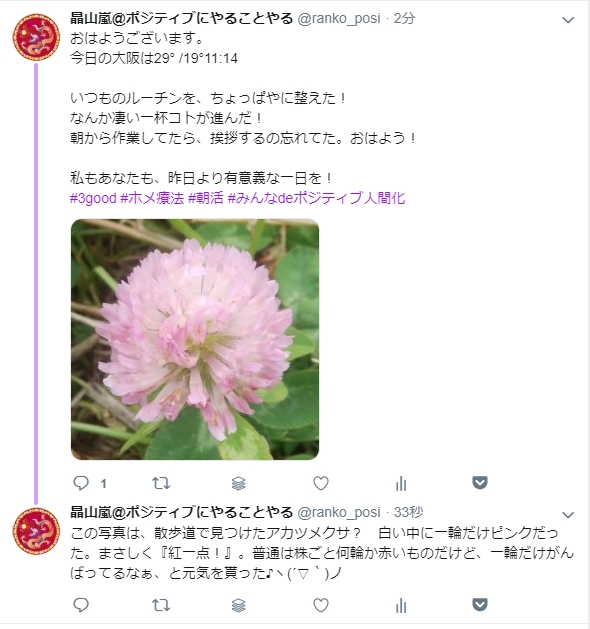Expand the second tweet's chevron menu
The width and height of the screenshot is (590, 629).
pyautogui.click(x=568, y=515)
